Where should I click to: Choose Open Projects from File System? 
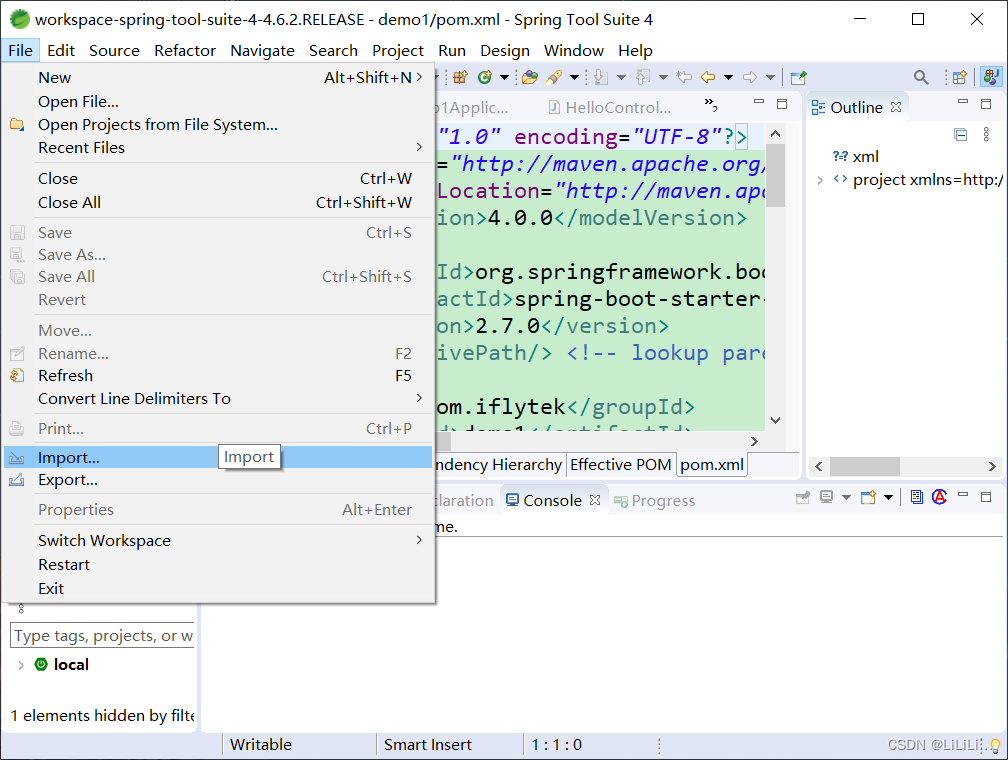217,125
